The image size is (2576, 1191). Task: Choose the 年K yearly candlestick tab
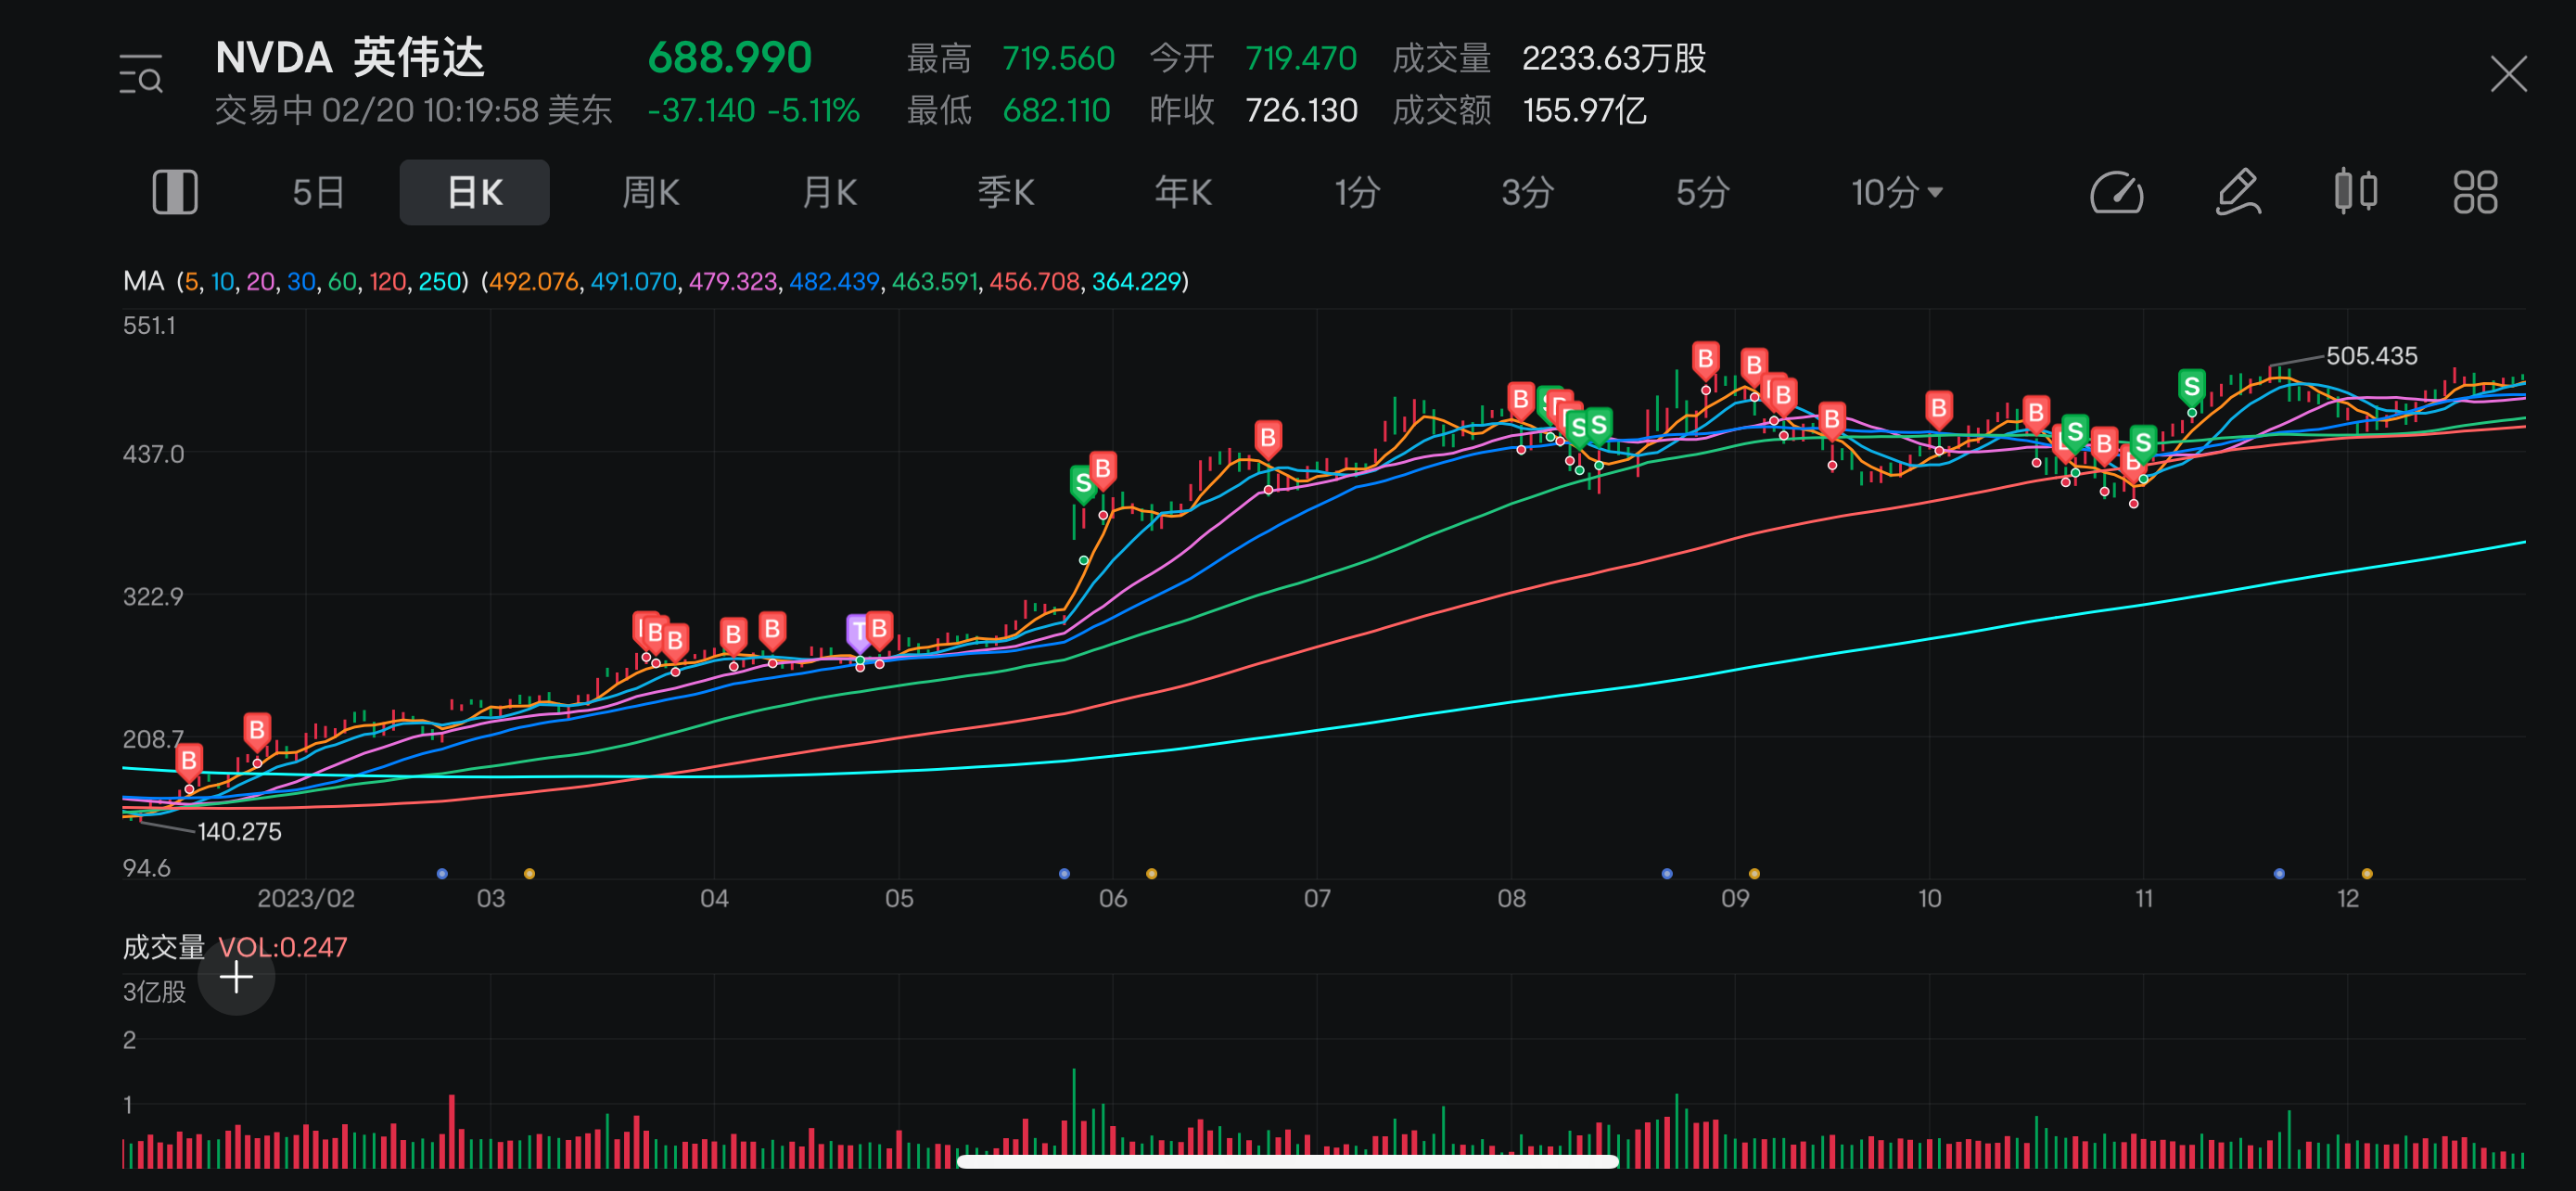point(1183,192)
